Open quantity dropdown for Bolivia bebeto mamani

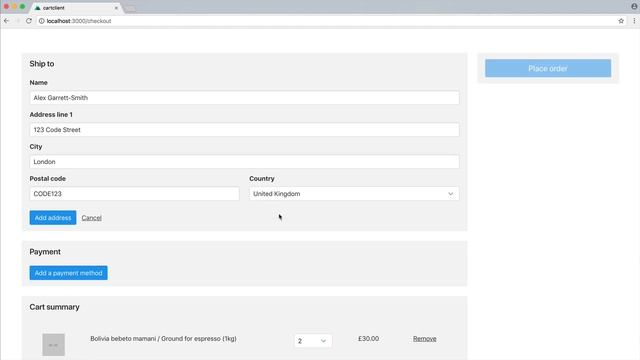click(313, 341)
